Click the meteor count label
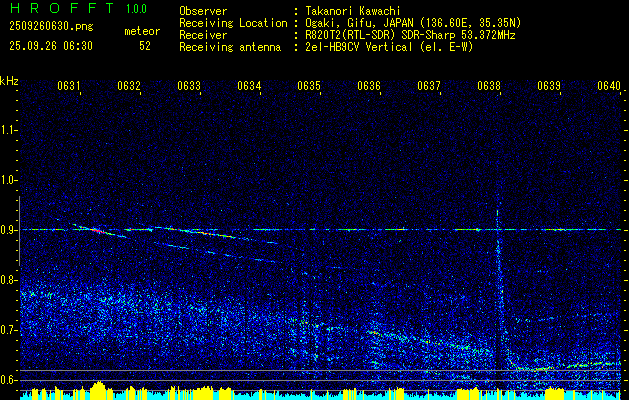 click(142, 31)
